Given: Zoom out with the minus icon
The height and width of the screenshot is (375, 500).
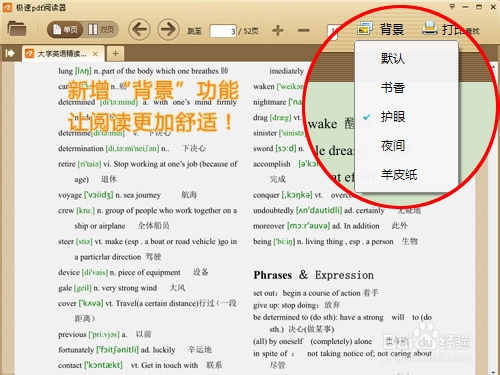Looking at the screenshot, I should pyautogui.click(x=303, y=31).
